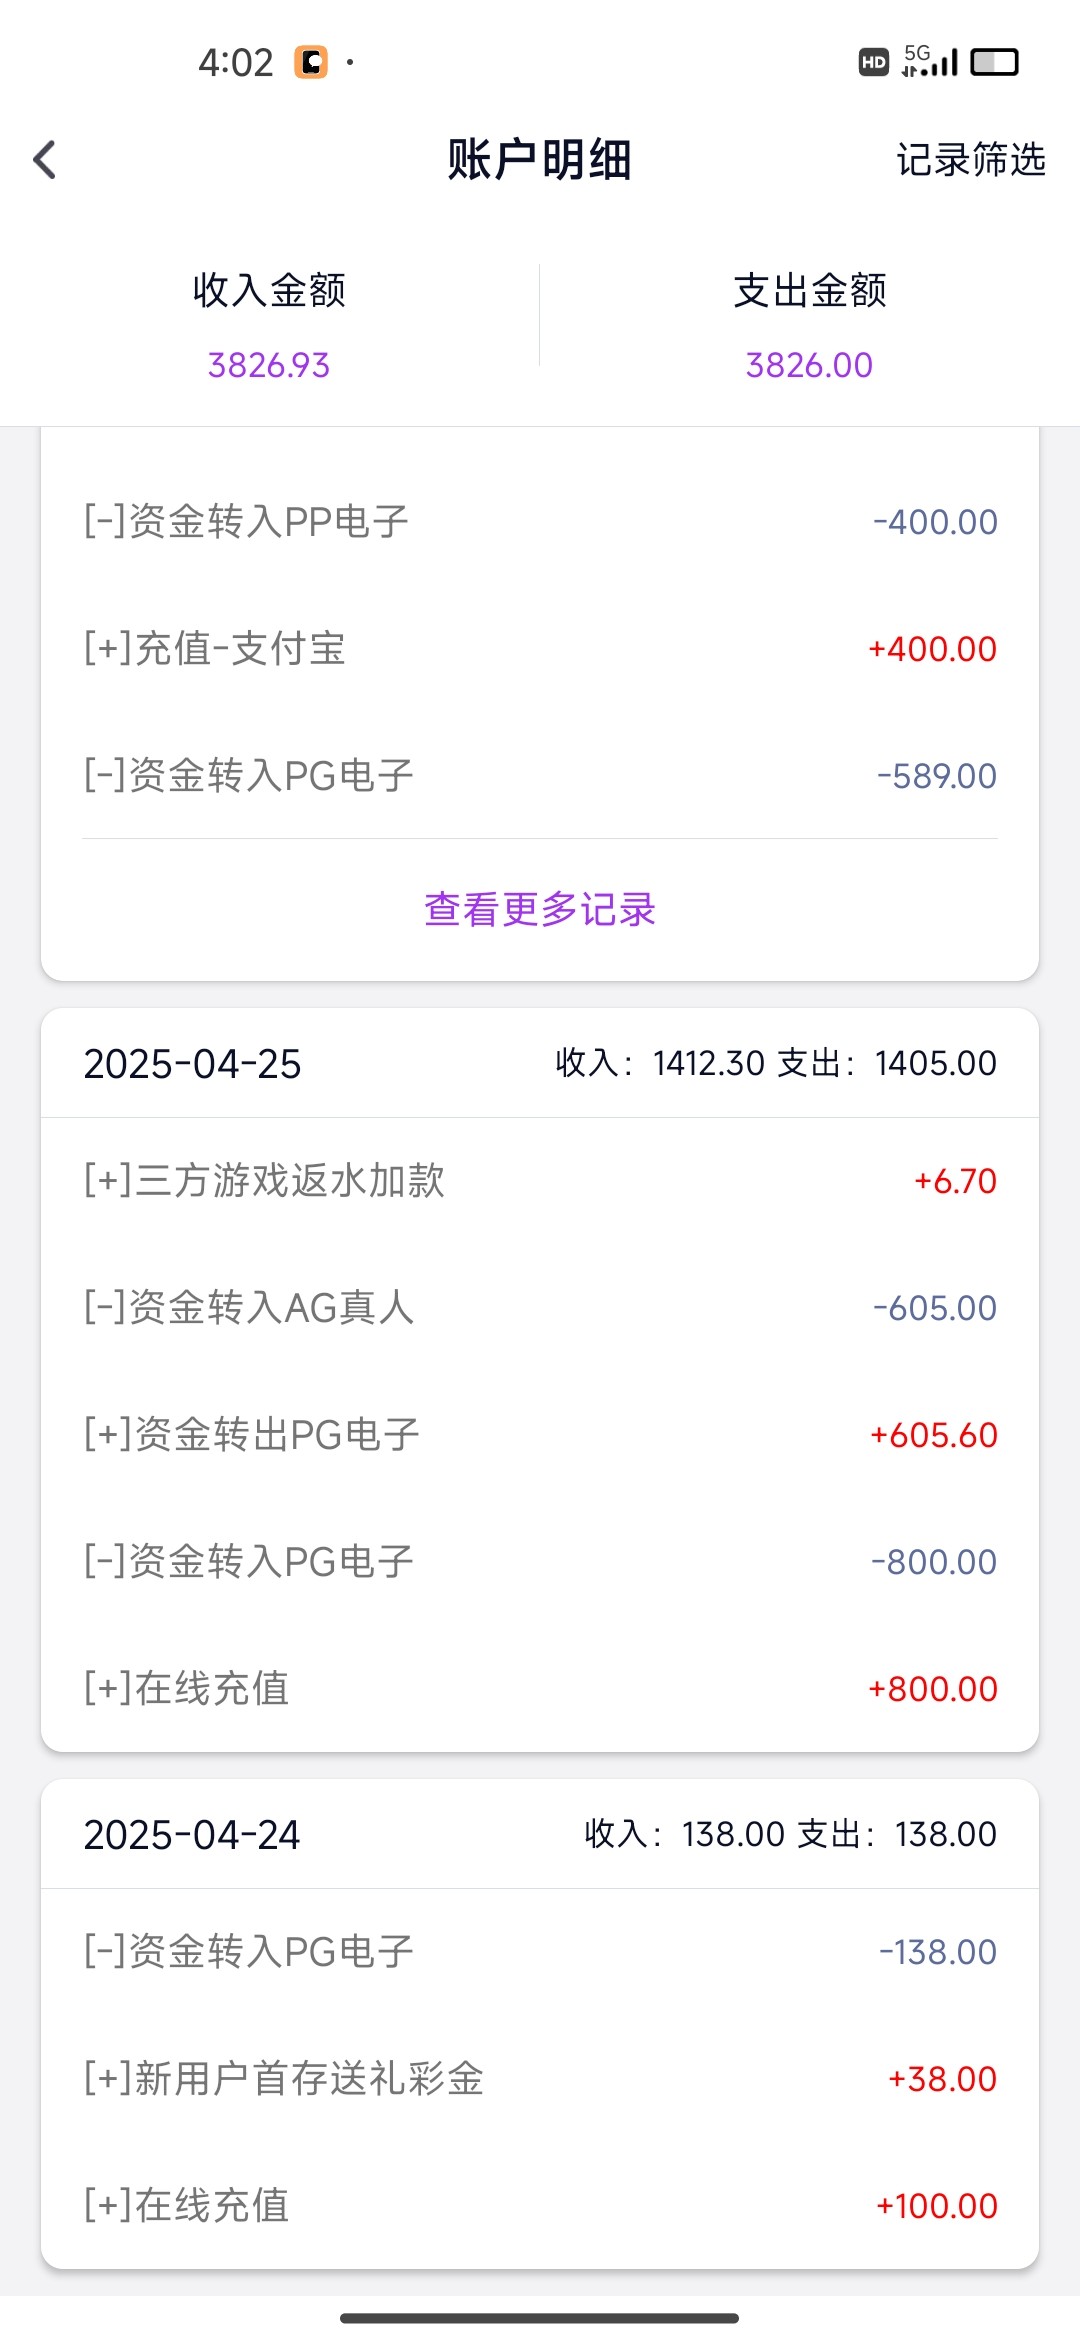Viewport: 1080px width, 2340px height.
Task: Select the 支出金额 expense total
Action: pos(809,326)
